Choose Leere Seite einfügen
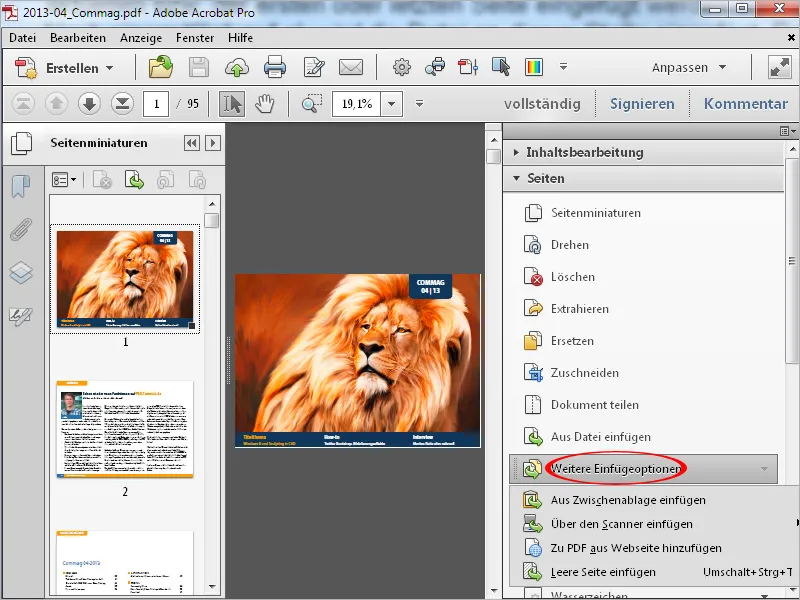800x600 pixels. point(654,572)
